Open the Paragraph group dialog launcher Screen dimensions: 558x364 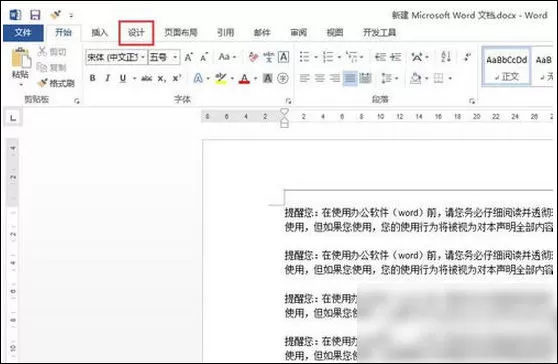coord(472,101)
